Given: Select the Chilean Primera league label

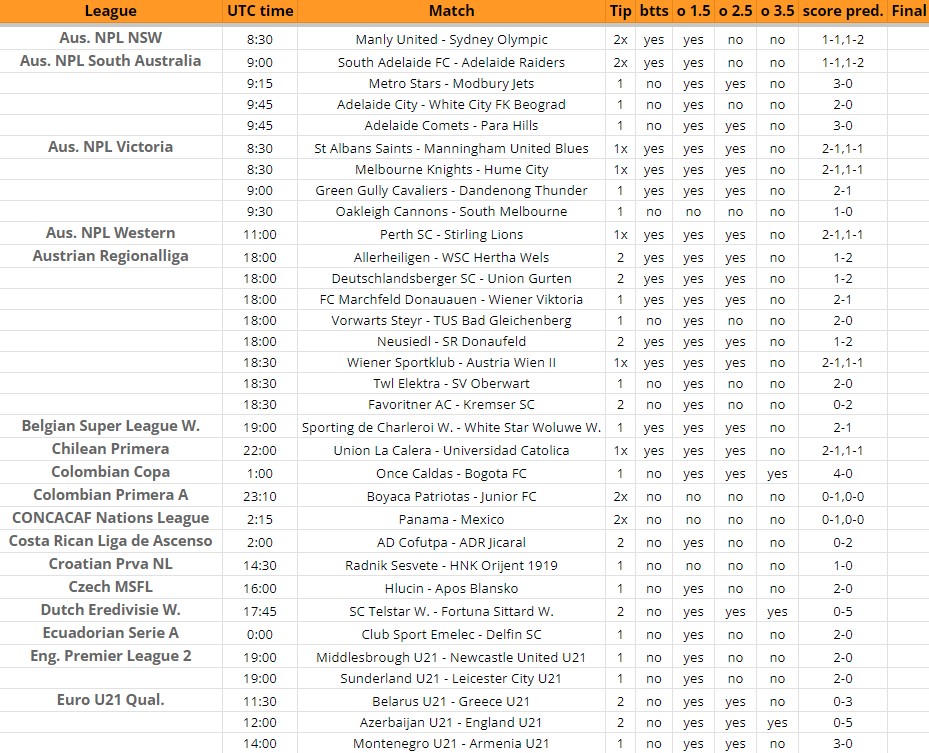Looking at the screenshot, I should pyautogui.click(x=111, y=449).
